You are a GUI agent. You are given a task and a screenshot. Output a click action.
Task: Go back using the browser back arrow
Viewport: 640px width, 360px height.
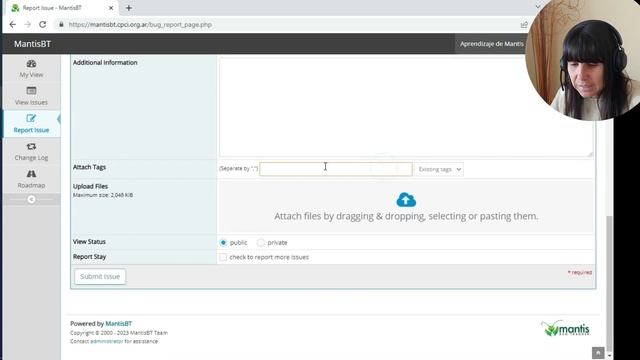[13, 24]
